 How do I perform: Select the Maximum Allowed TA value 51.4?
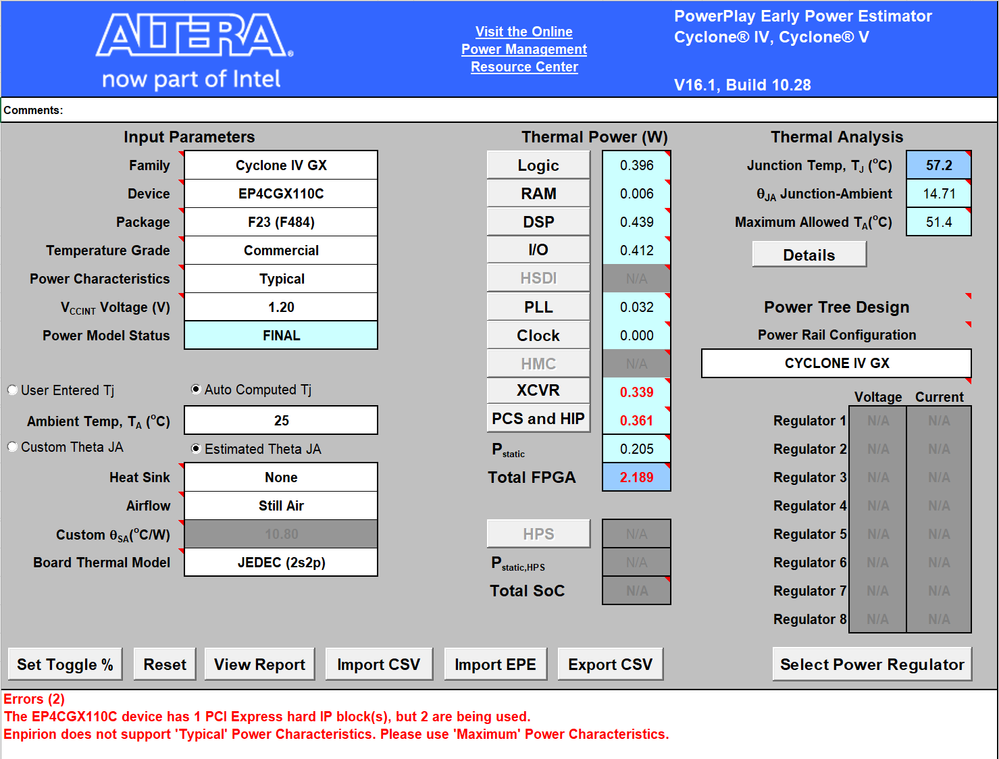click(938, 222)
